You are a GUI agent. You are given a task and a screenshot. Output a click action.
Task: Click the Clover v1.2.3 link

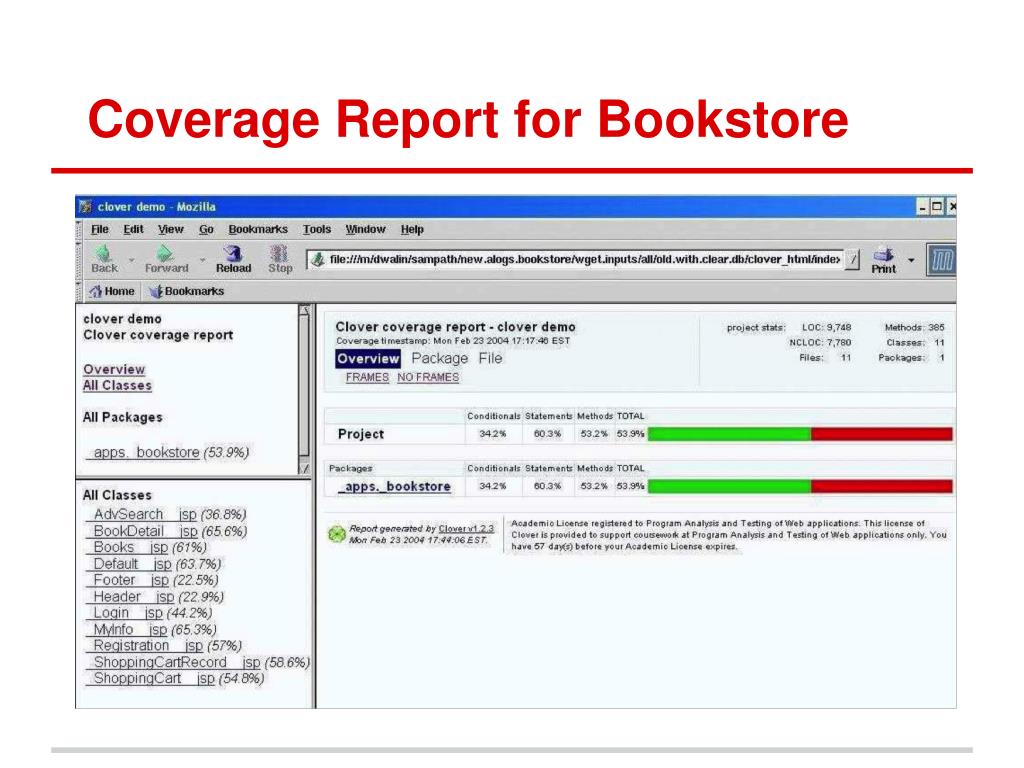point(466,528)
